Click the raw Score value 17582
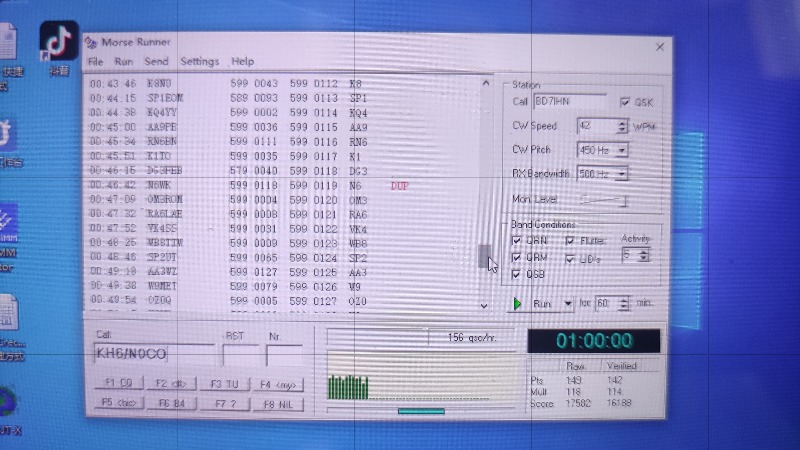Viewport: 800px width, 450px height. 578,403
